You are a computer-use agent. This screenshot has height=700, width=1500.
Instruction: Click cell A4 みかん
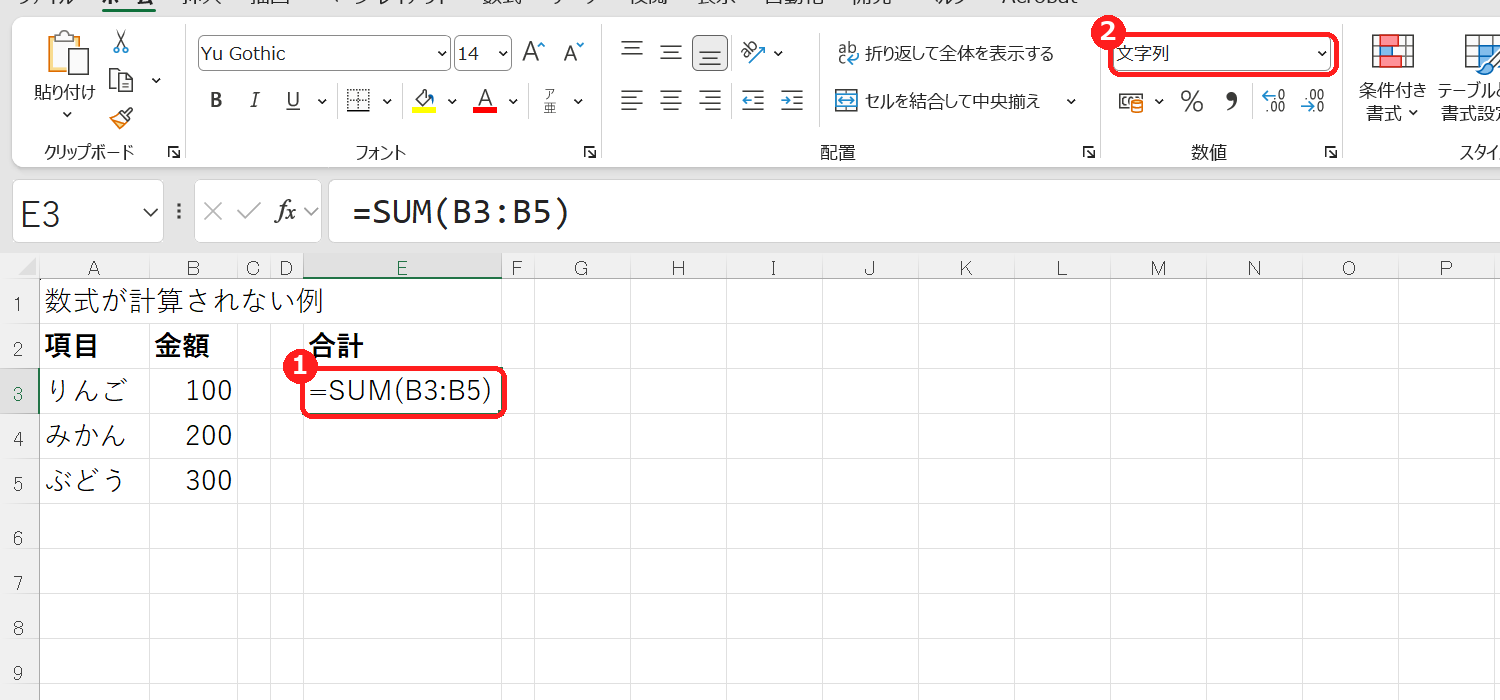pyautogui.click(x=95, y=436)
